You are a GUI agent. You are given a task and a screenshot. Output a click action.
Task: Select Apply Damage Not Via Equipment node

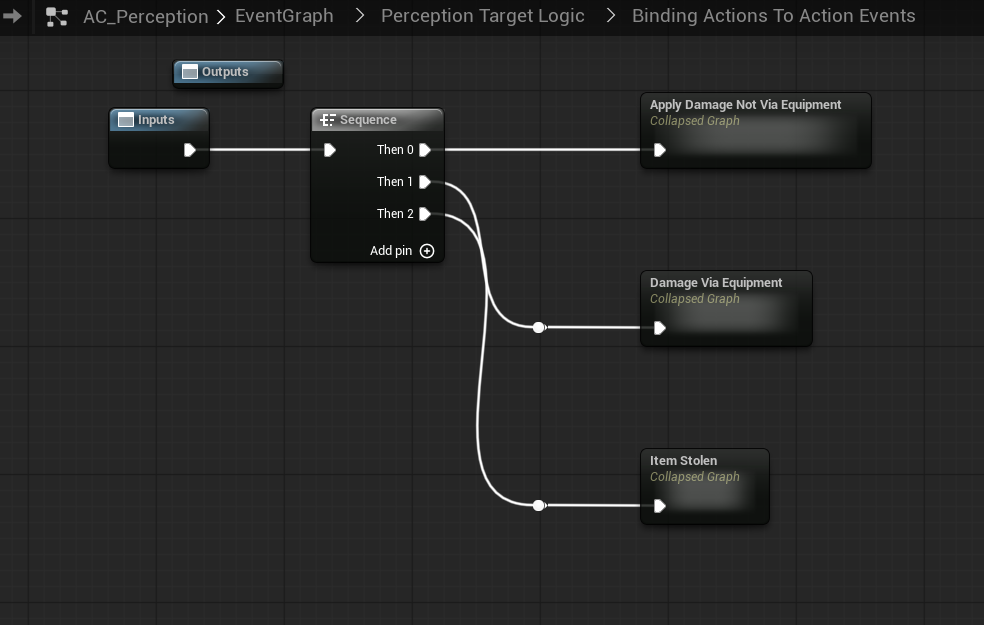745,105
